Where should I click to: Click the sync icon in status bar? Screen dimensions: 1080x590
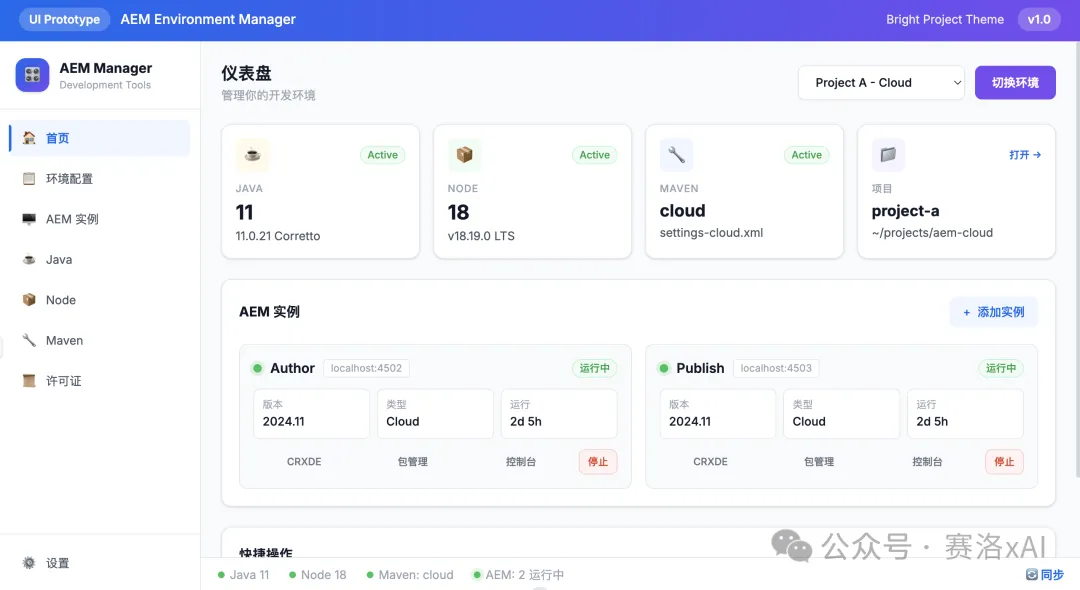[1032, 575]
